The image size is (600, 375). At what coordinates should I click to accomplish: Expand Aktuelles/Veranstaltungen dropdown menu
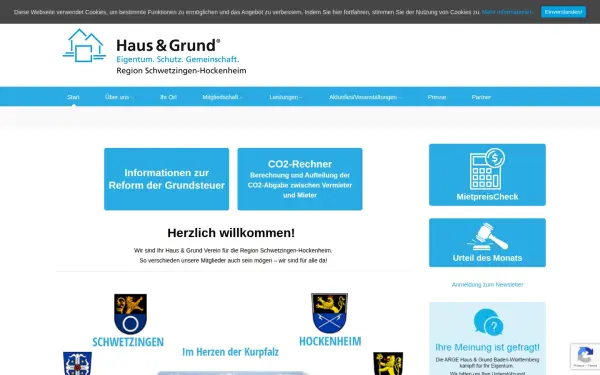point(365,97)
